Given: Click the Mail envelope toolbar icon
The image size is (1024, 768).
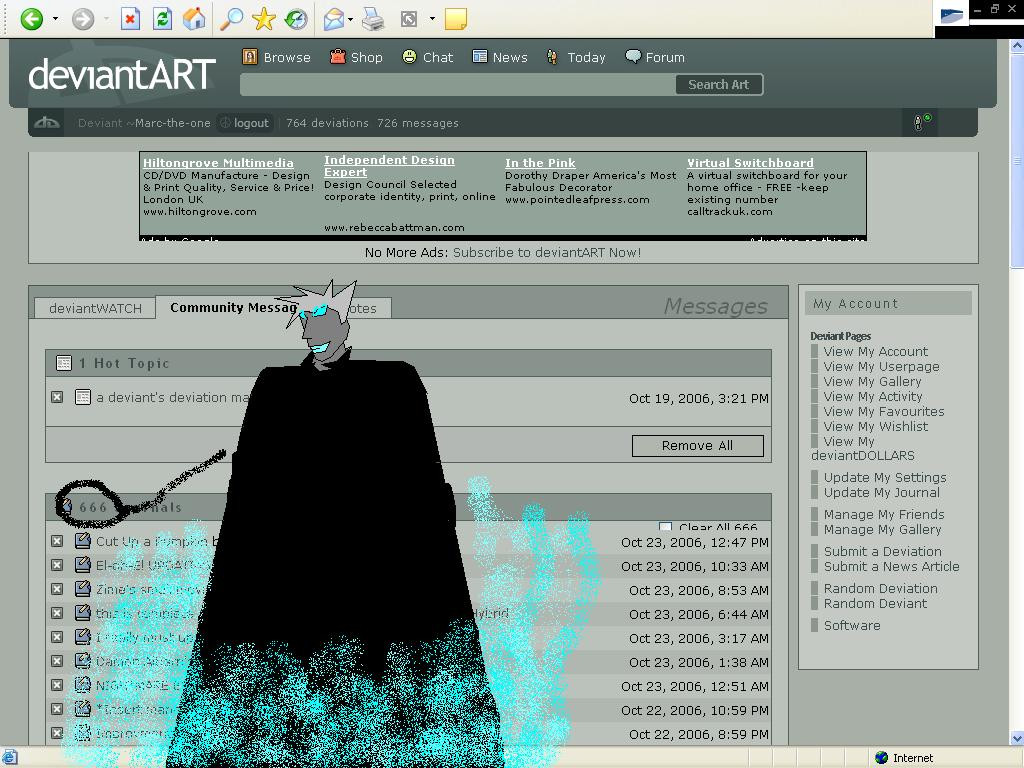Looking at the screenshot, I should [333, 19].
